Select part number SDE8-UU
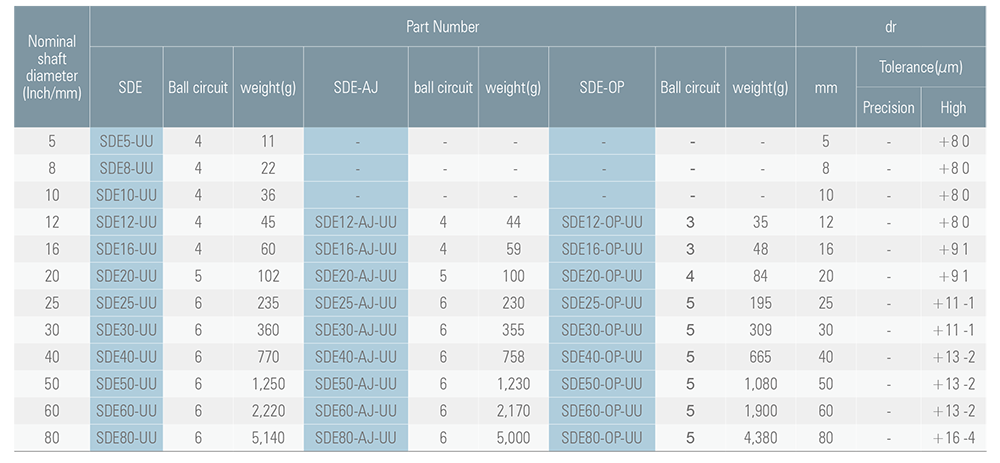 tap(125, 168)
